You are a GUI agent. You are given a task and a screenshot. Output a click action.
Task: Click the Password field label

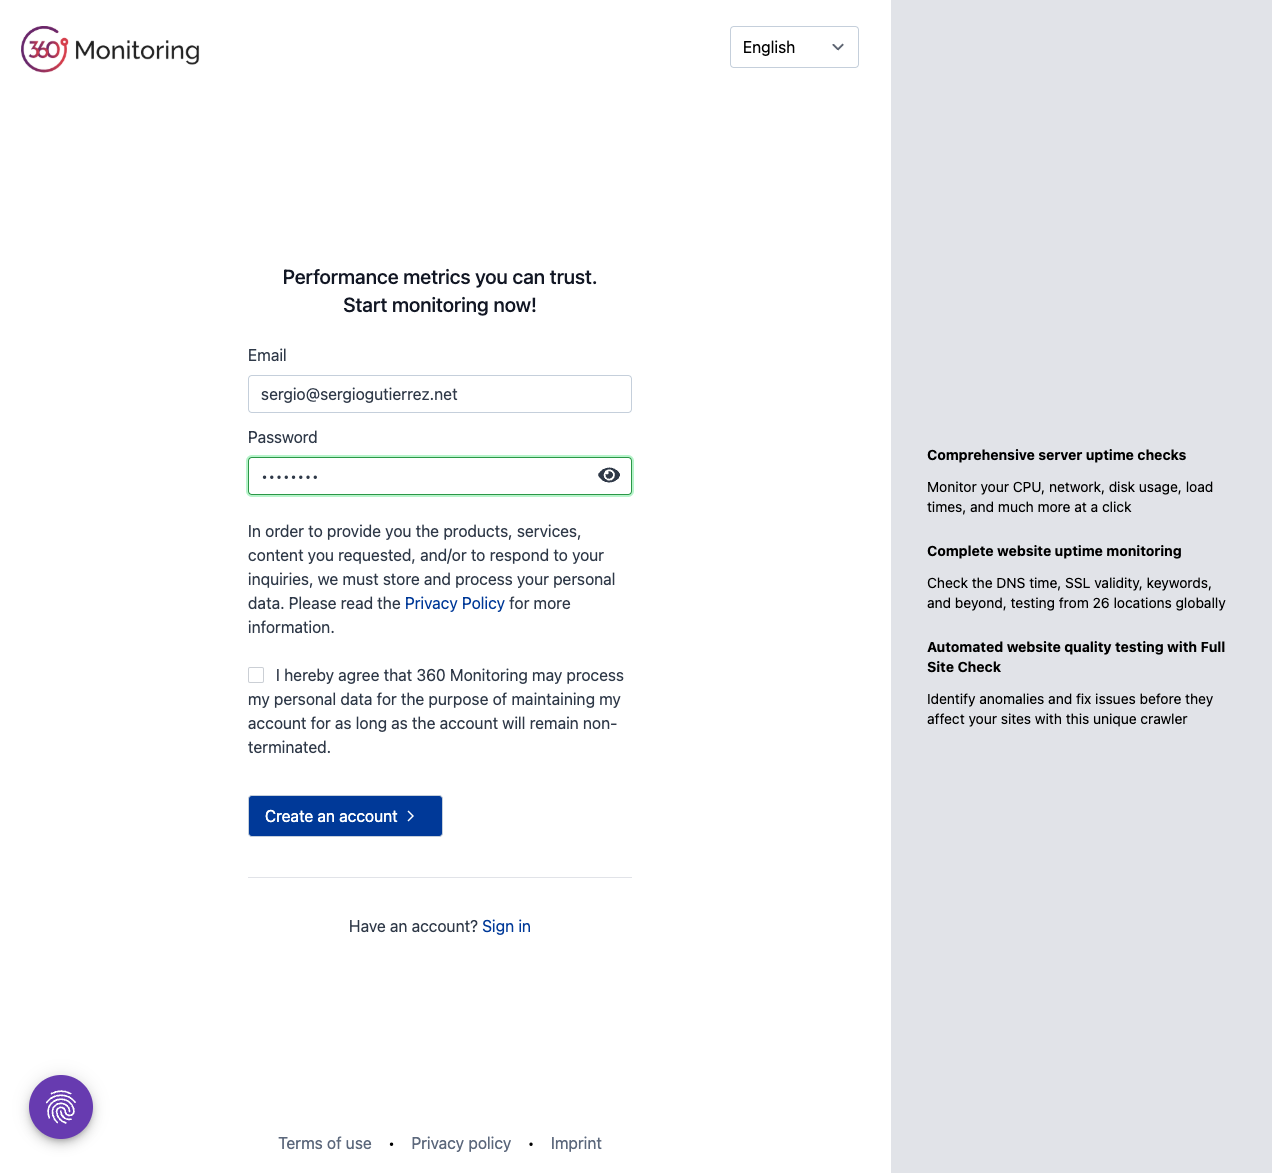282,437
